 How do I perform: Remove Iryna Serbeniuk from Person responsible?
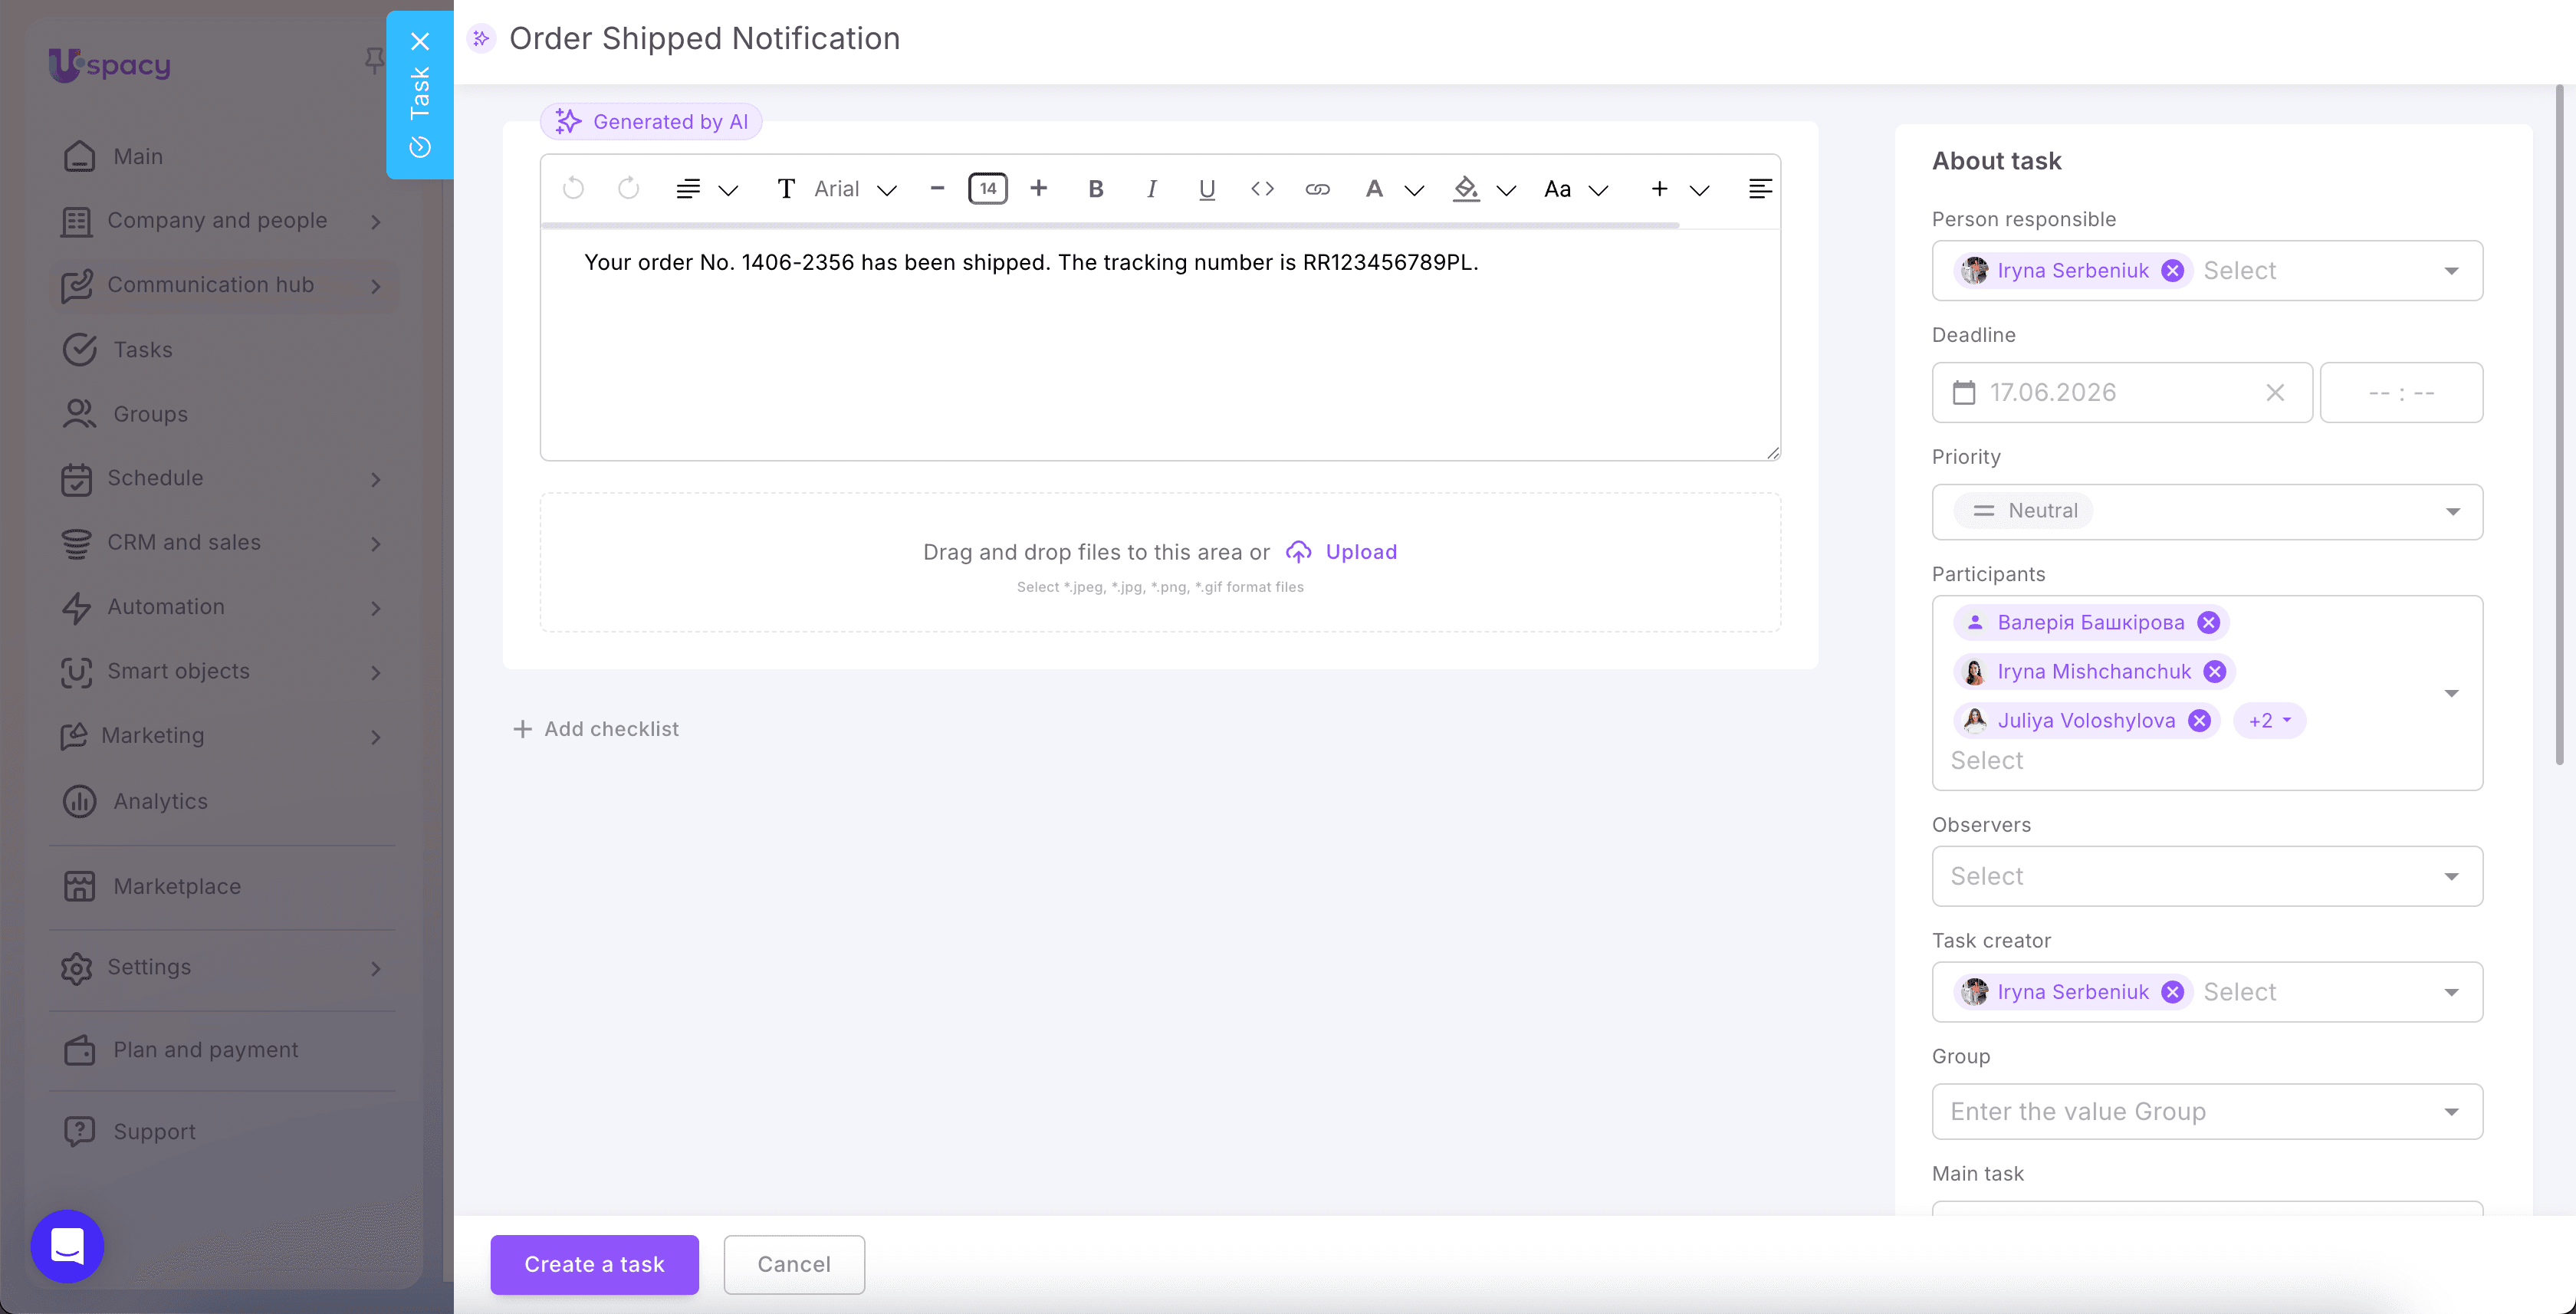click(x=2172, y=270)
